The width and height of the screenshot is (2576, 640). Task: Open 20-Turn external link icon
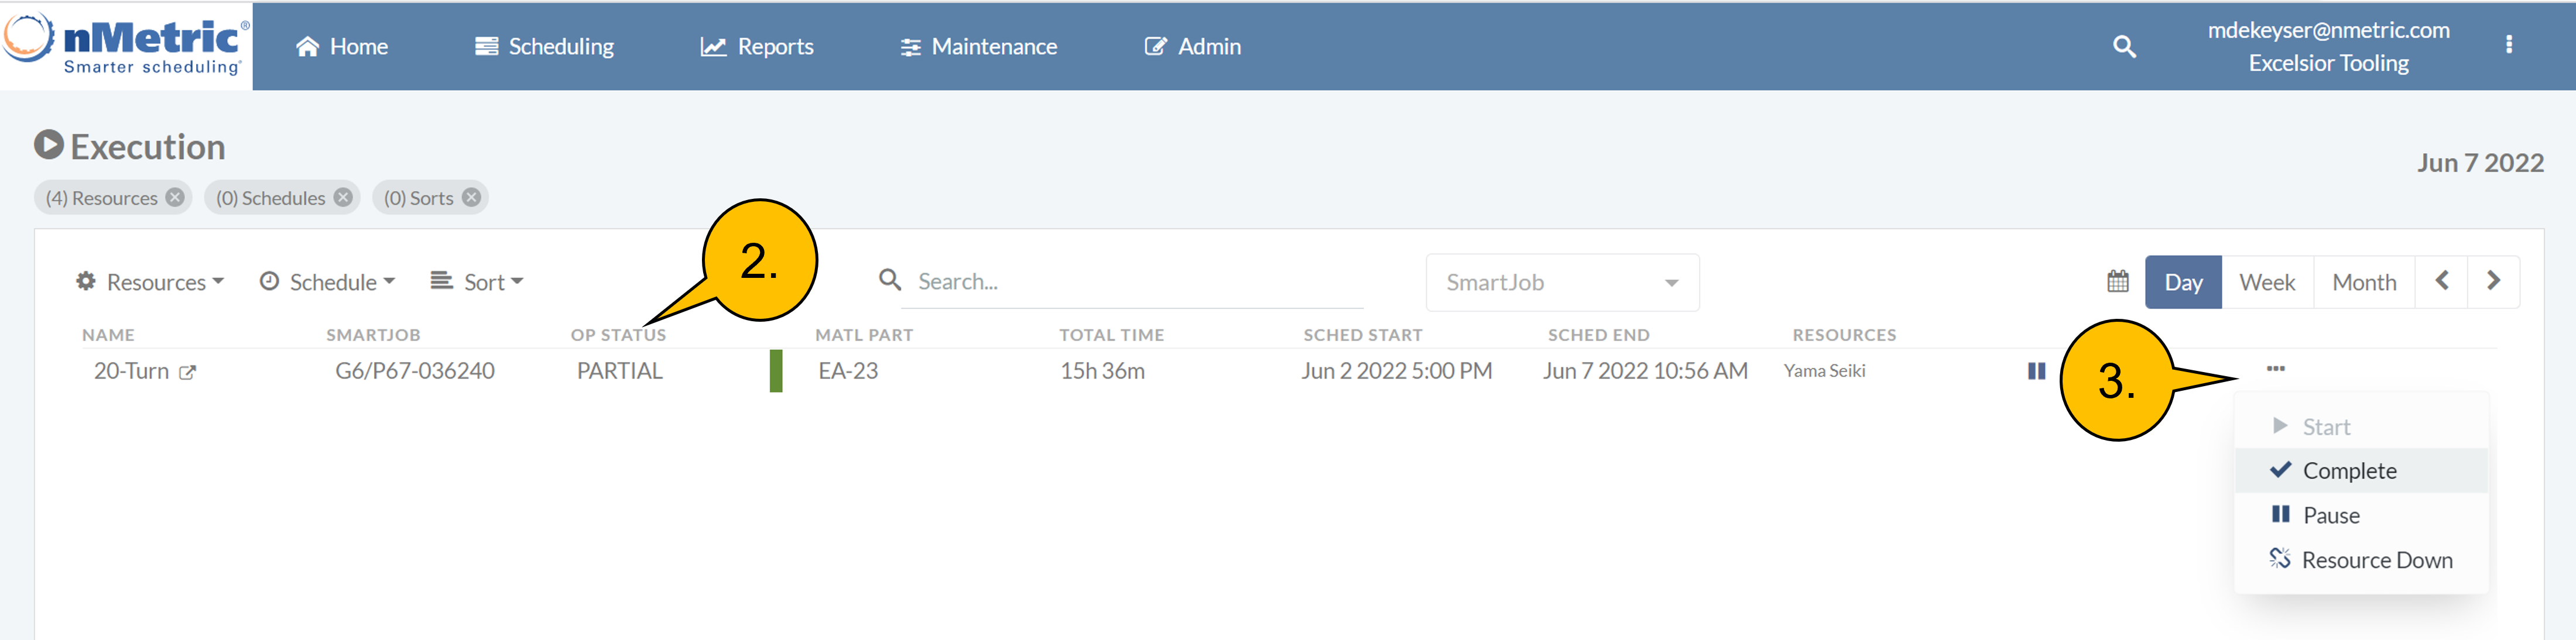pos(187,372)
